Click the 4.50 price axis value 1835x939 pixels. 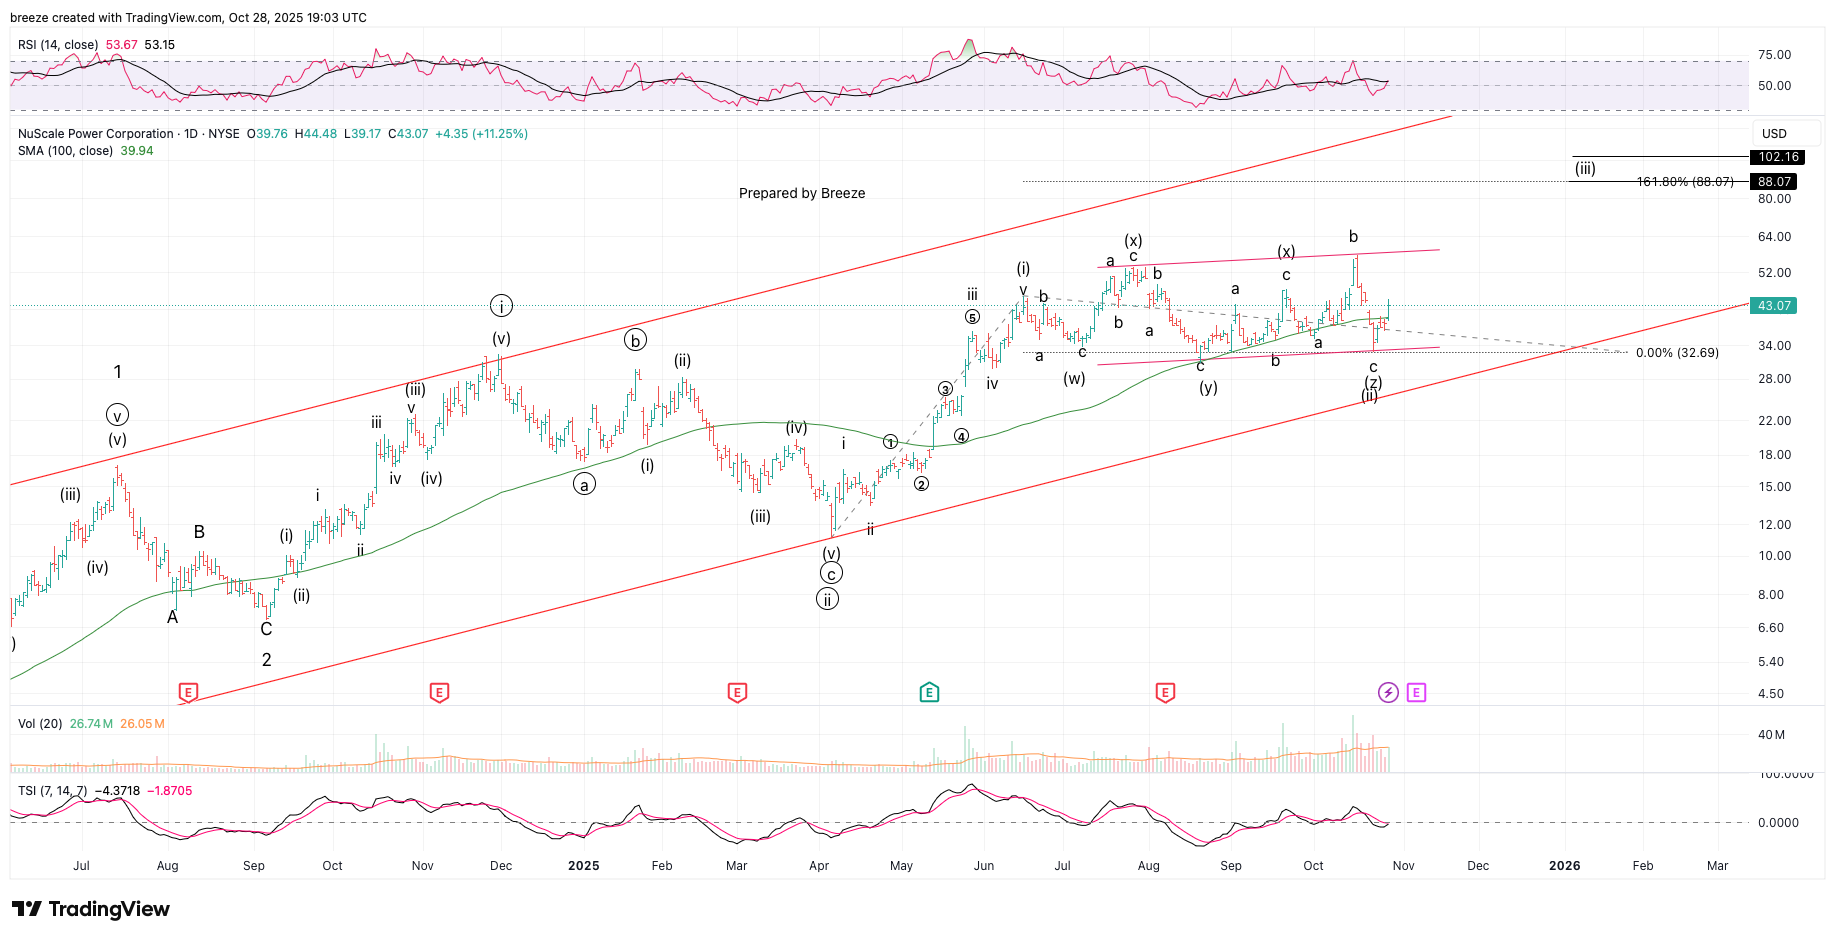(x=1771, y=694)
